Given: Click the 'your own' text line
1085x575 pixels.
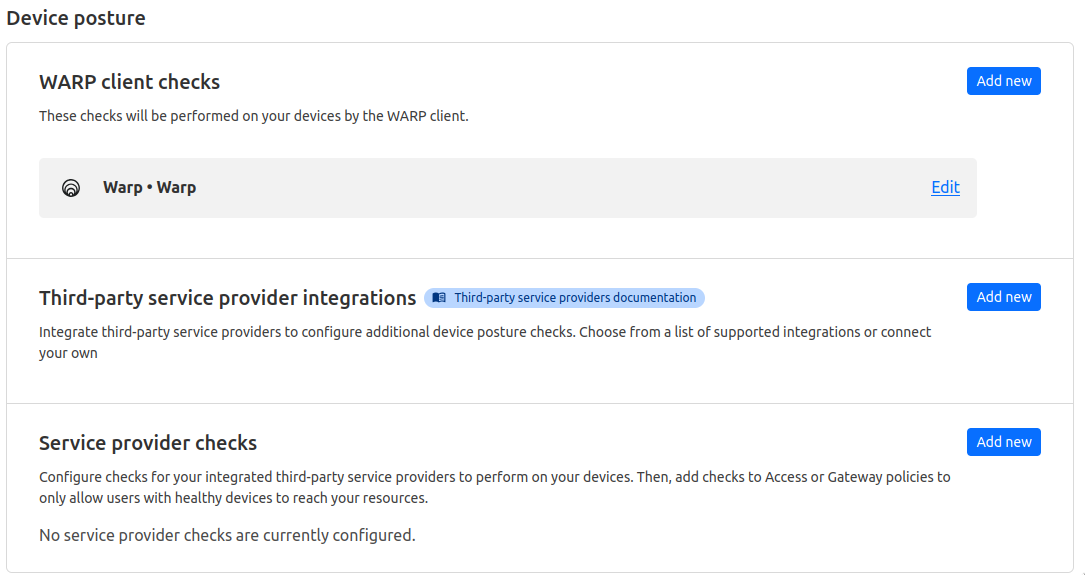Looking at the screenshot, I should pos(68,353).
